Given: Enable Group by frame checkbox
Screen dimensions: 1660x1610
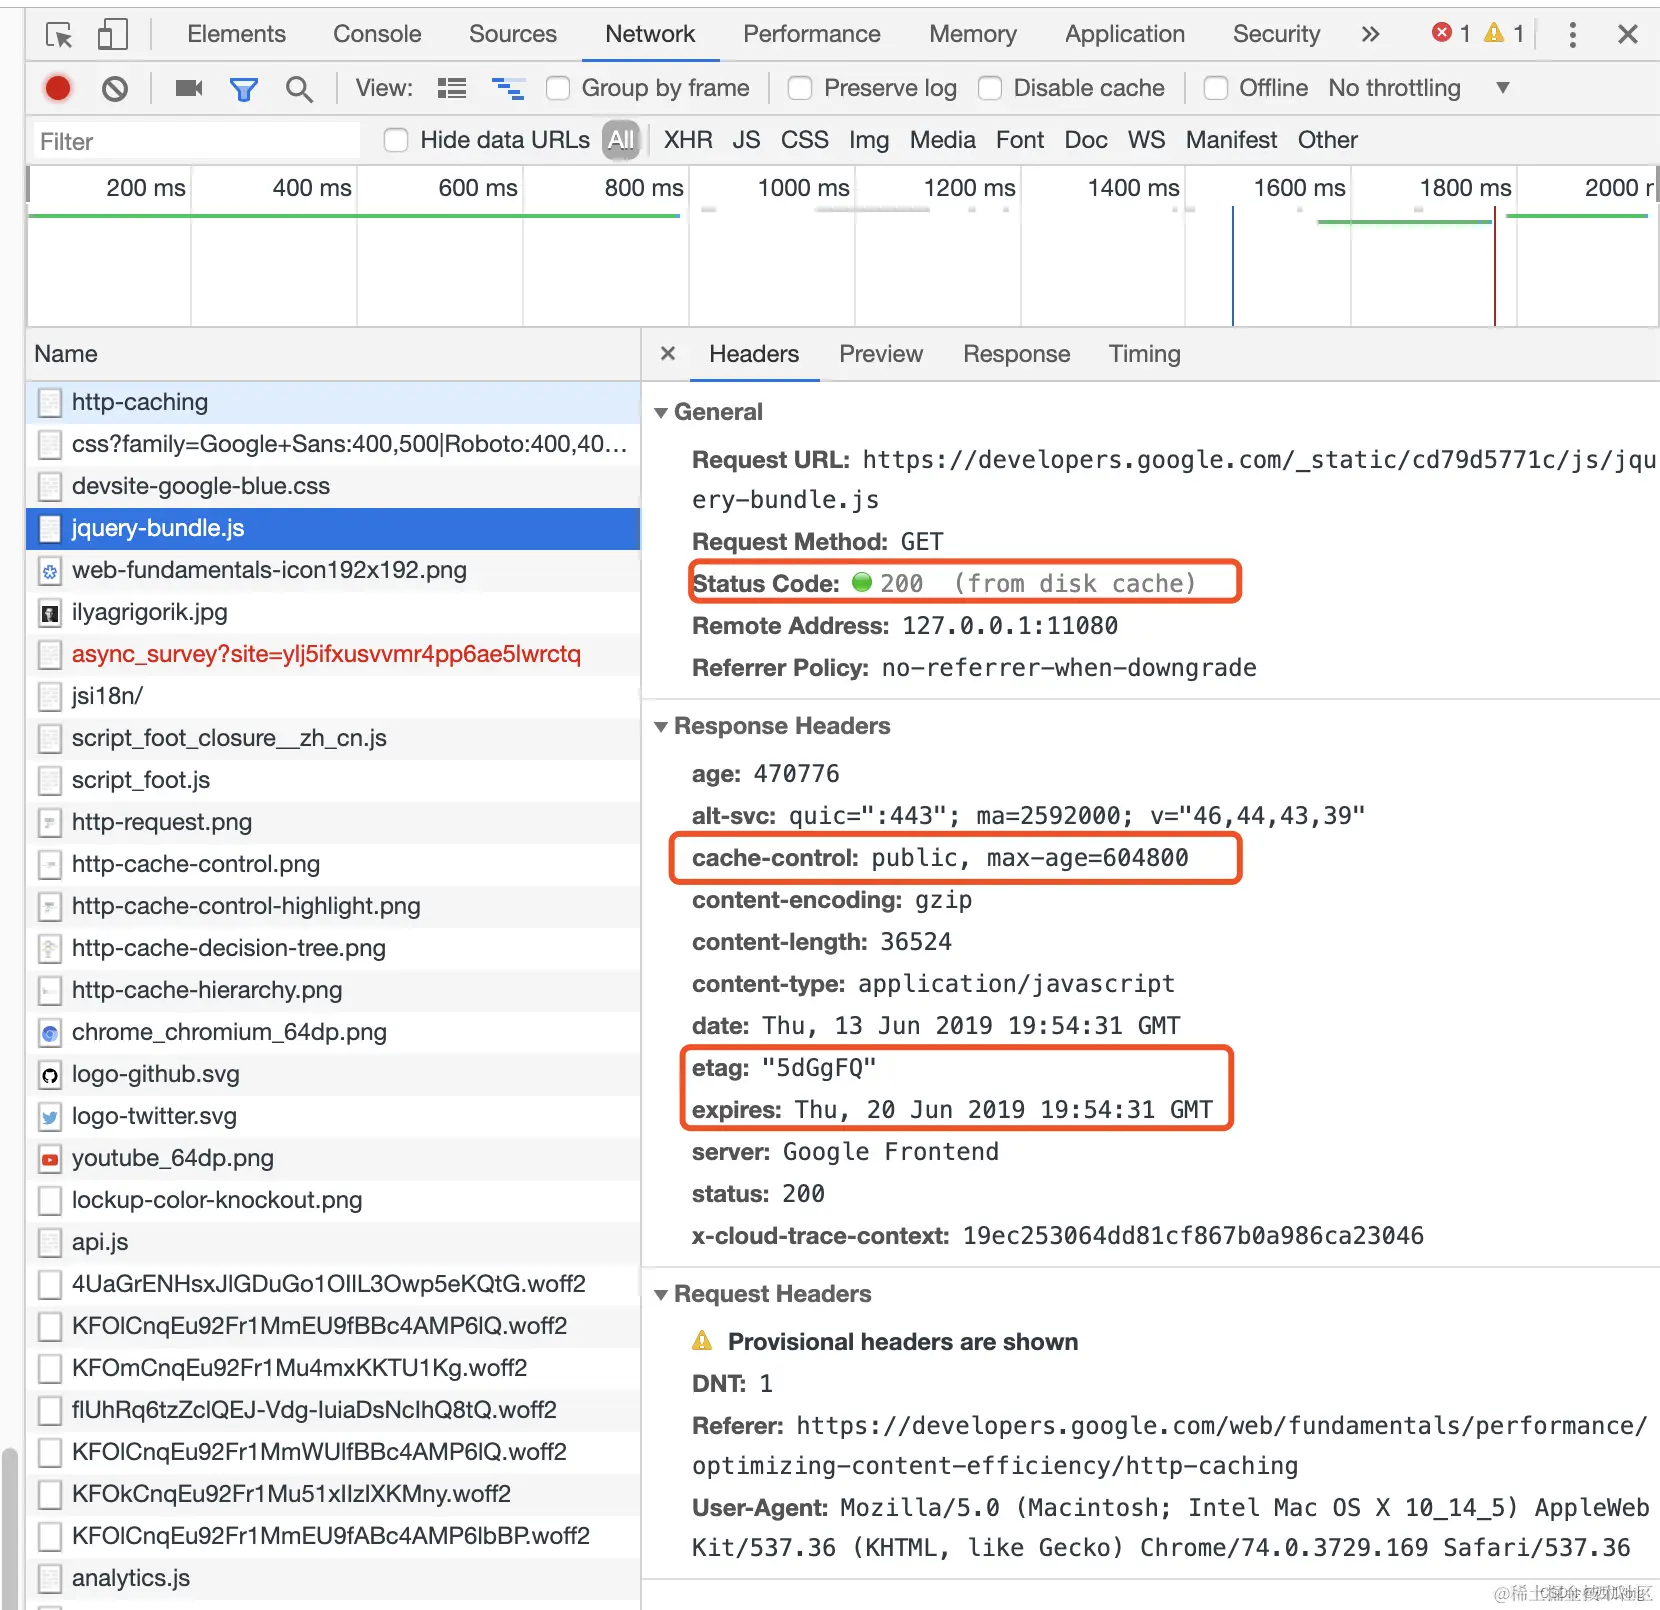Looking at the screenshot, I should click(x=558, y=89).
